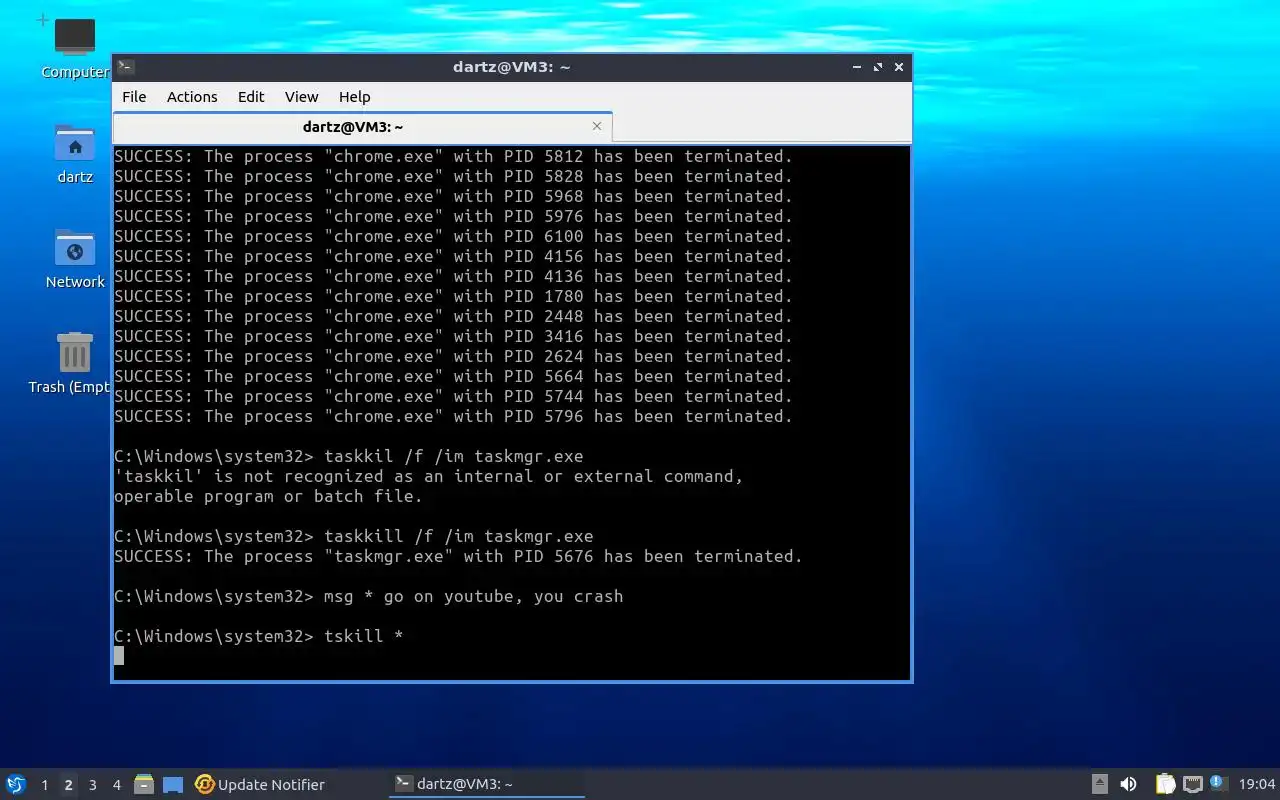The height and width of the screenshot is (800, 1280).
Task: Click the "'taskkil' is not recognized" error line
Action: click(429, 476)
